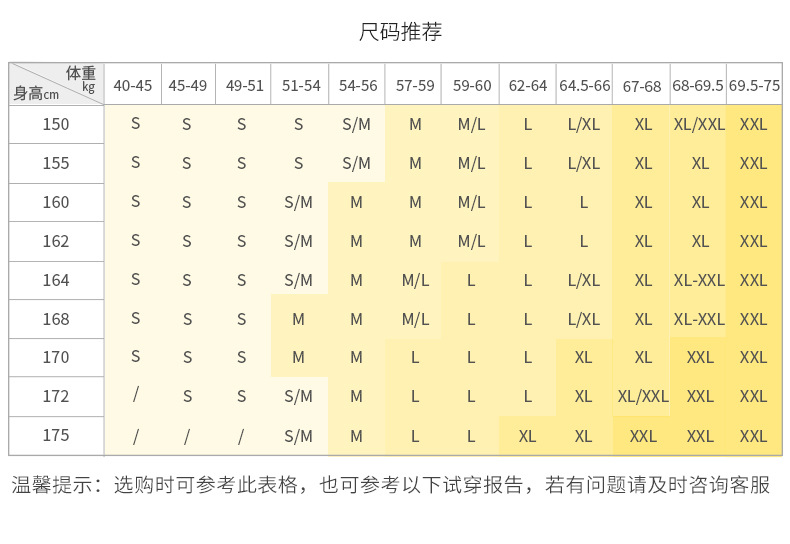Screen dimensions: 790x544
Task: Click the 155 height row header
Action: pos(56,163)
